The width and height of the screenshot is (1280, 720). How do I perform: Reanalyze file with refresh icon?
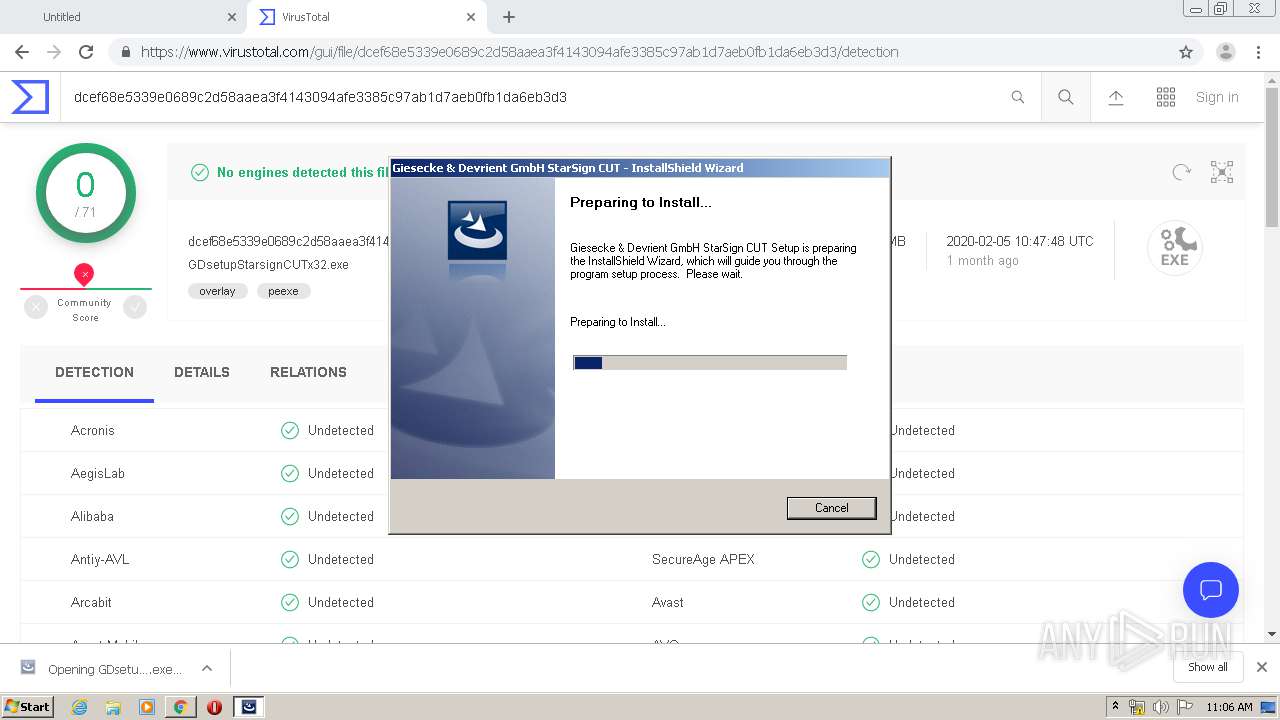(1182, 172)
